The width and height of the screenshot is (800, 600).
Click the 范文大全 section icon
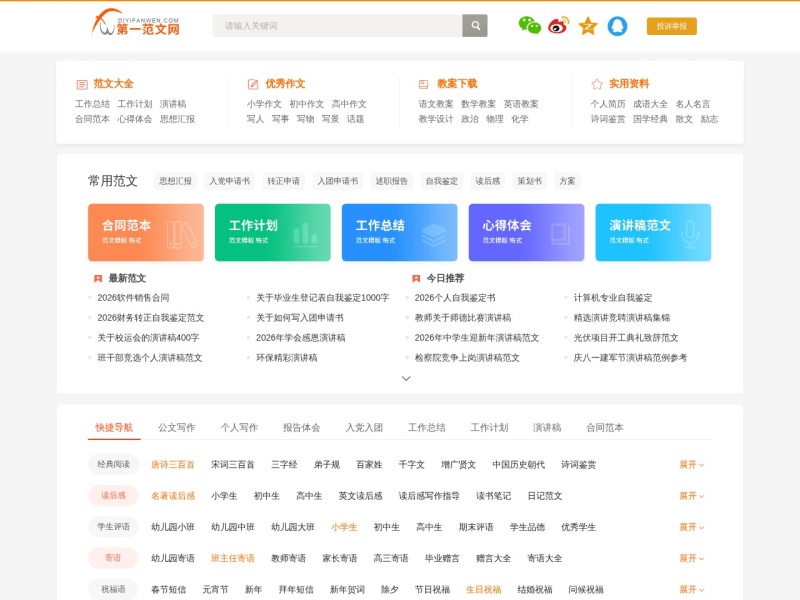click(82, 84)
